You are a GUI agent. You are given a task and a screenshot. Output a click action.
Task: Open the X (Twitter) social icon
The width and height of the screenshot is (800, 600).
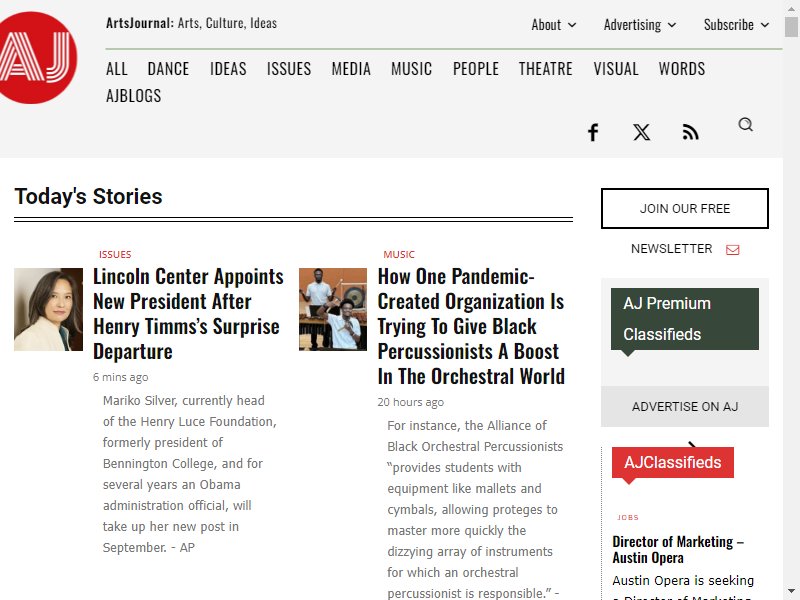click(641, 132)
